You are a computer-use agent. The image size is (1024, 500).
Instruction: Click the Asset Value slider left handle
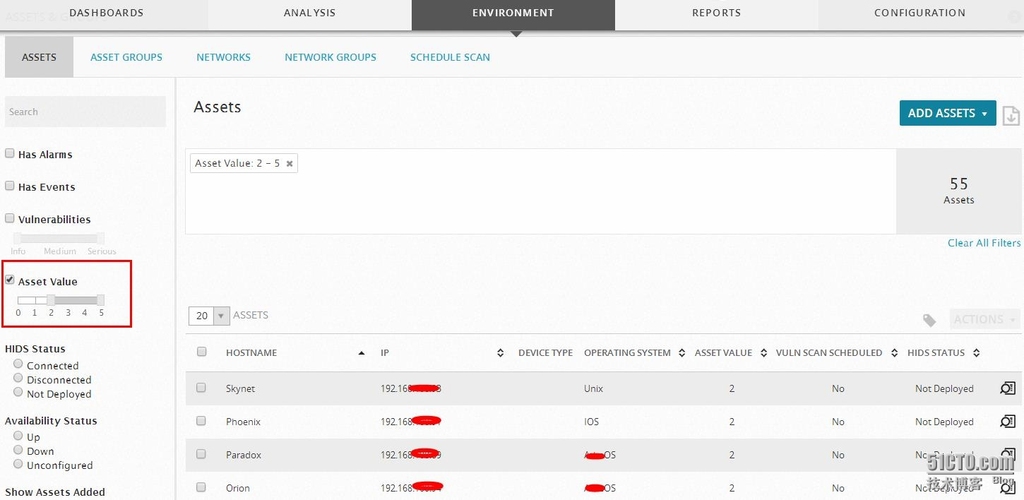point(51,300)
